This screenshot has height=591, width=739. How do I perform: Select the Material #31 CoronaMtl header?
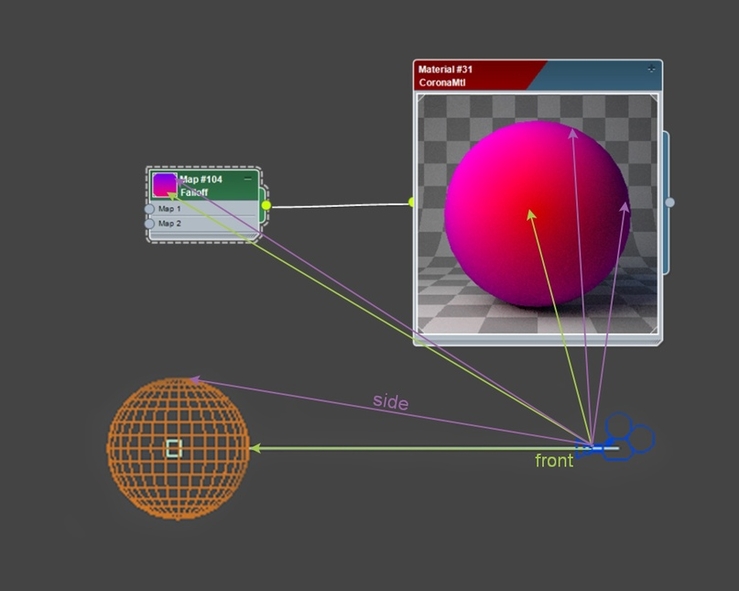click(x=538, y=75)
